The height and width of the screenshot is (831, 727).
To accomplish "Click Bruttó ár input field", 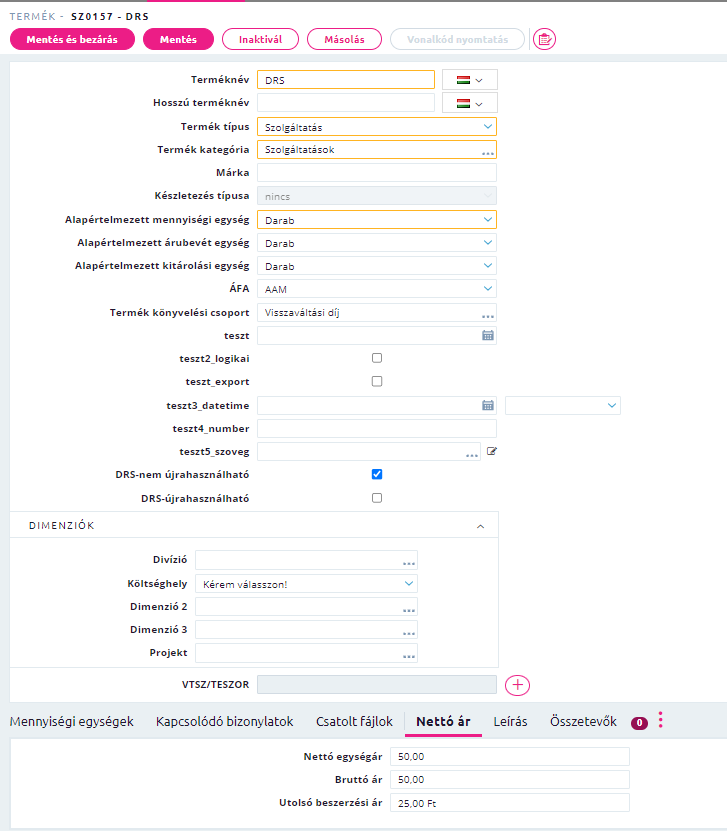I will [510, 780].
